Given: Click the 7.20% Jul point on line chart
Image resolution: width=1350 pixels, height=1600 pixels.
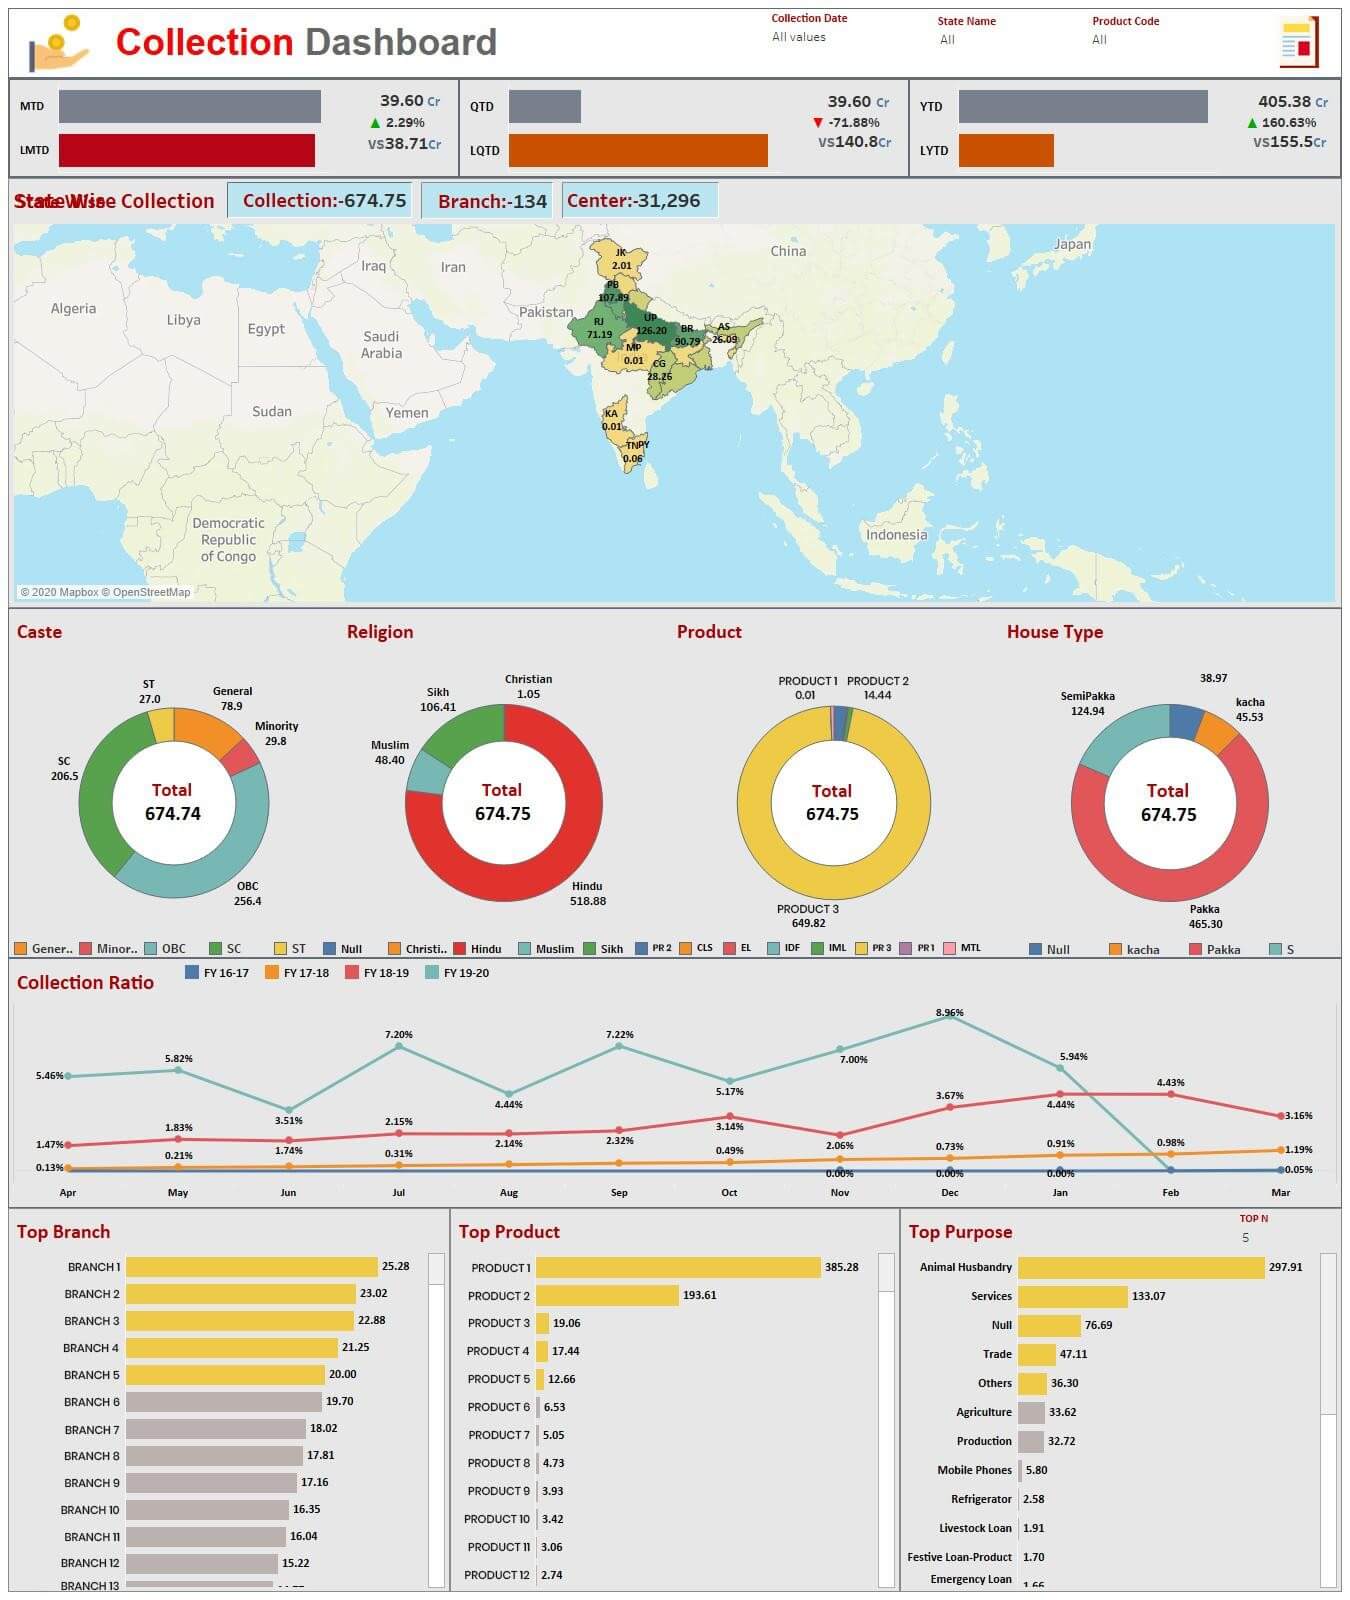Looking at the screenshot, I should (x=399, y=1046).
